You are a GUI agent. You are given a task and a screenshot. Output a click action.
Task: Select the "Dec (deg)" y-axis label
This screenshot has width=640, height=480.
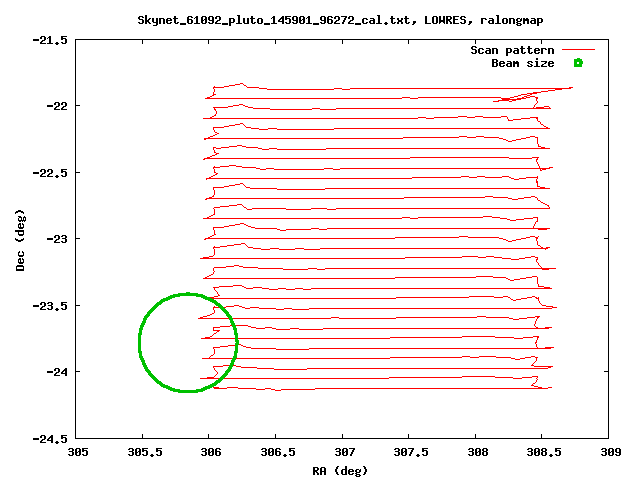coord(20,239)
